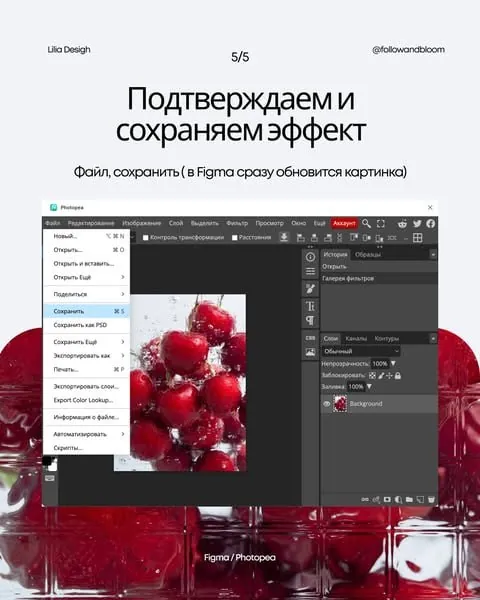Choose Скрипты... menu entry
480x600 pixels.
pyautogui.click(x=87, y=448)
